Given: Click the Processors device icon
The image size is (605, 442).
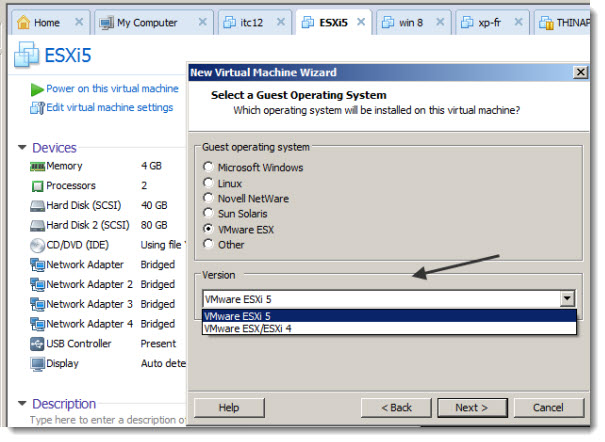Looking at the screenshot, I should coord(37,186).
